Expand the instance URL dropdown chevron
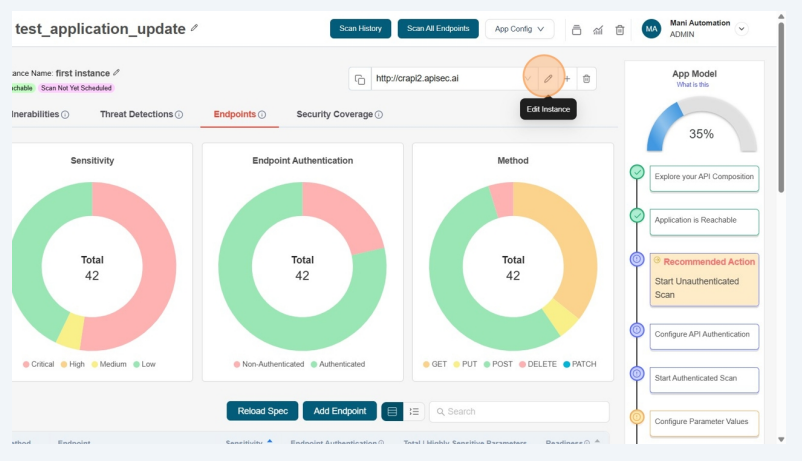The image size is (802, 461). pos(528,79)
